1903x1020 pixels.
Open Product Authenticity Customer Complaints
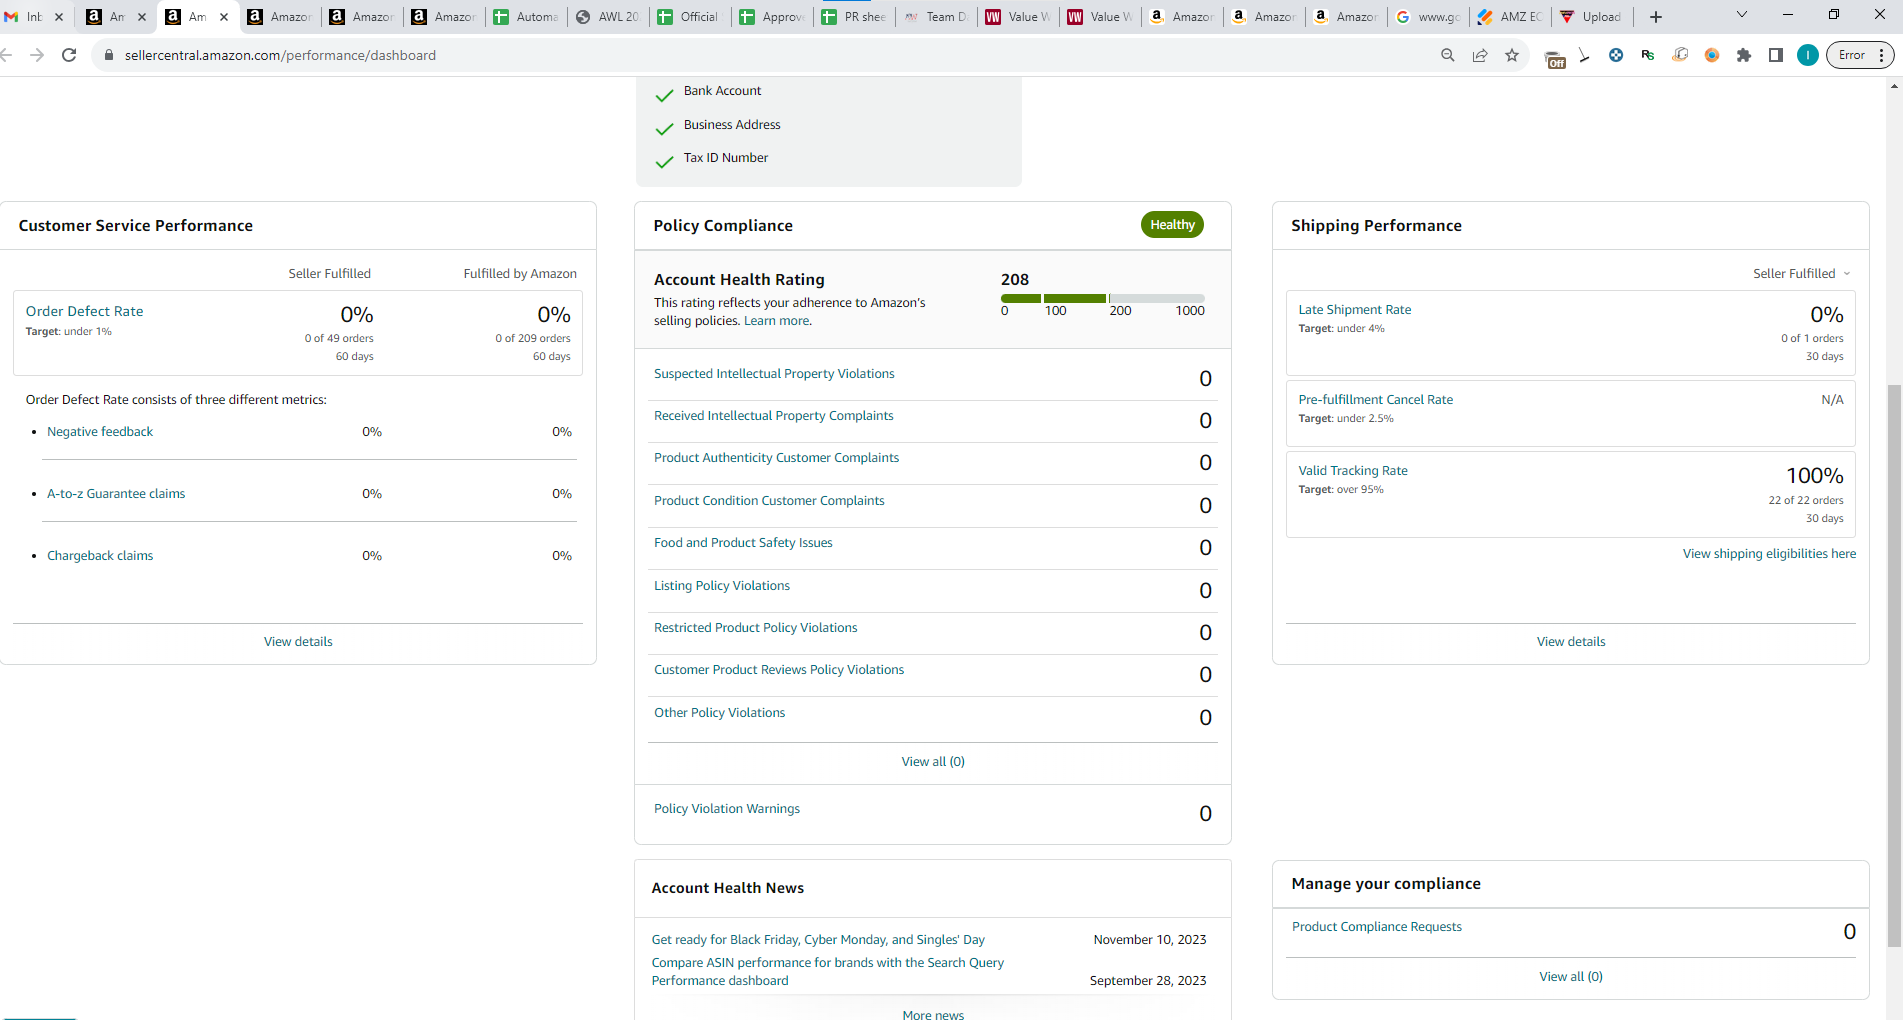776,458
